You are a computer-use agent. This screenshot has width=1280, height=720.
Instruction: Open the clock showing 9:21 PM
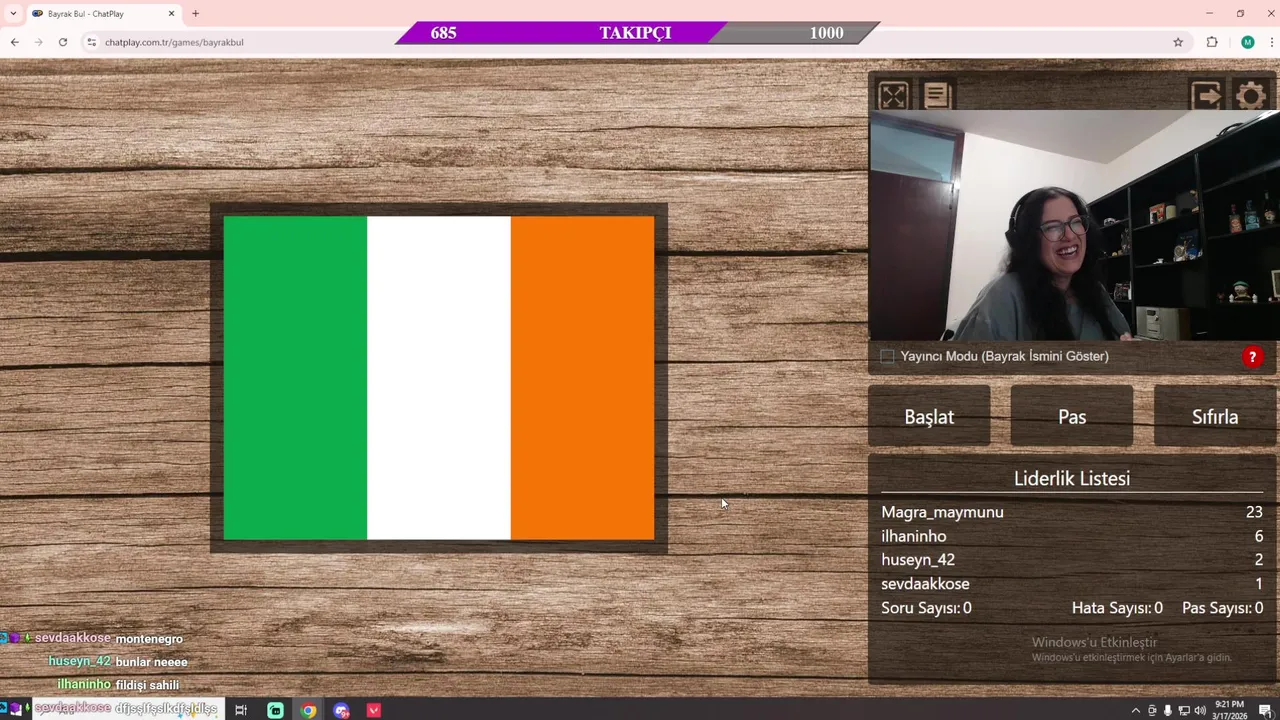click(1229, 710)
